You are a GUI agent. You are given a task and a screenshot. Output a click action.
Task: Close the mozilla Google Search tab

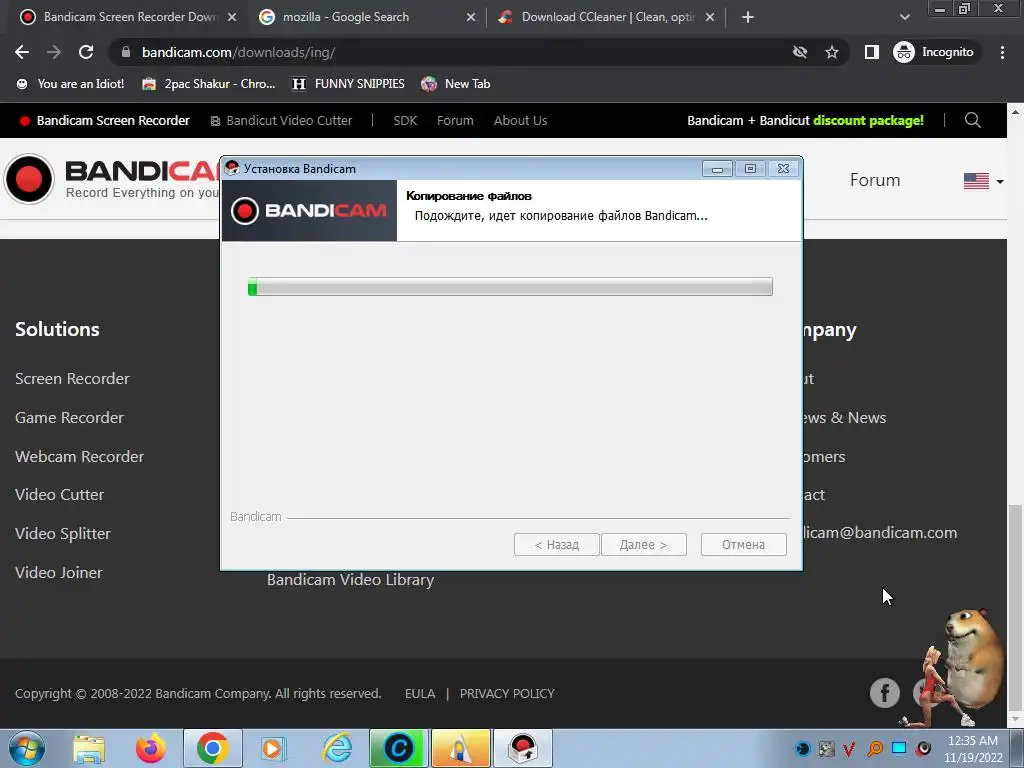[471, 17]
